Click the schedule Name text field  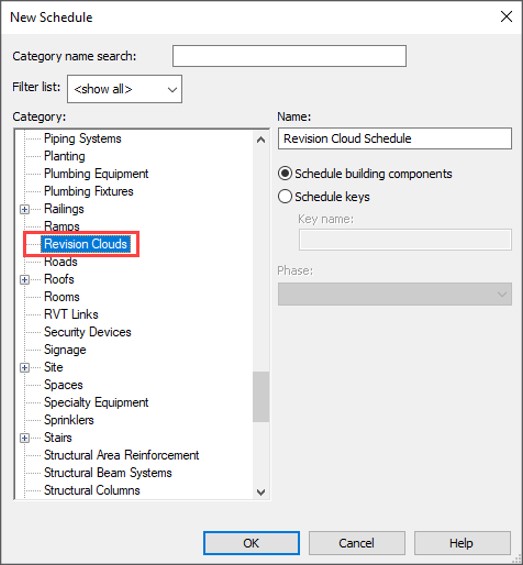(x=395, y=138)
